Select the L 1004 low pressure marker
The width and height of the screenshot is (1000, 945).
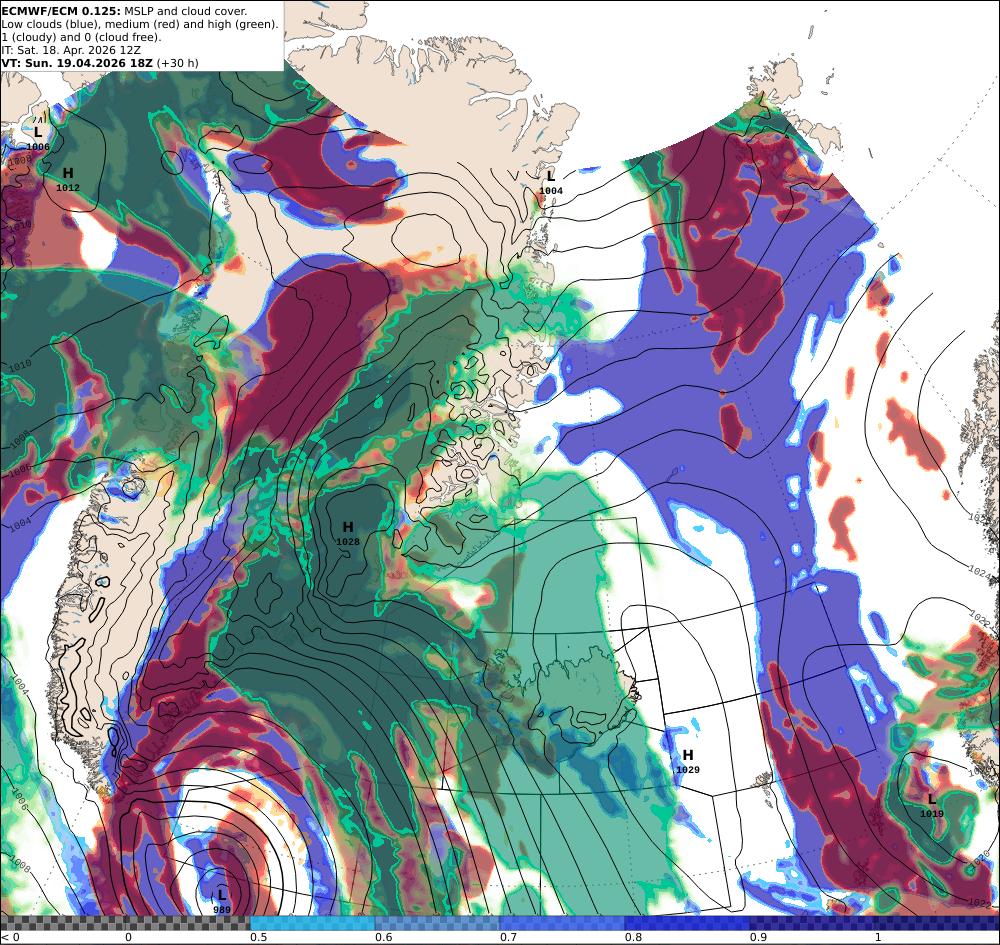[x=551, y=182]
